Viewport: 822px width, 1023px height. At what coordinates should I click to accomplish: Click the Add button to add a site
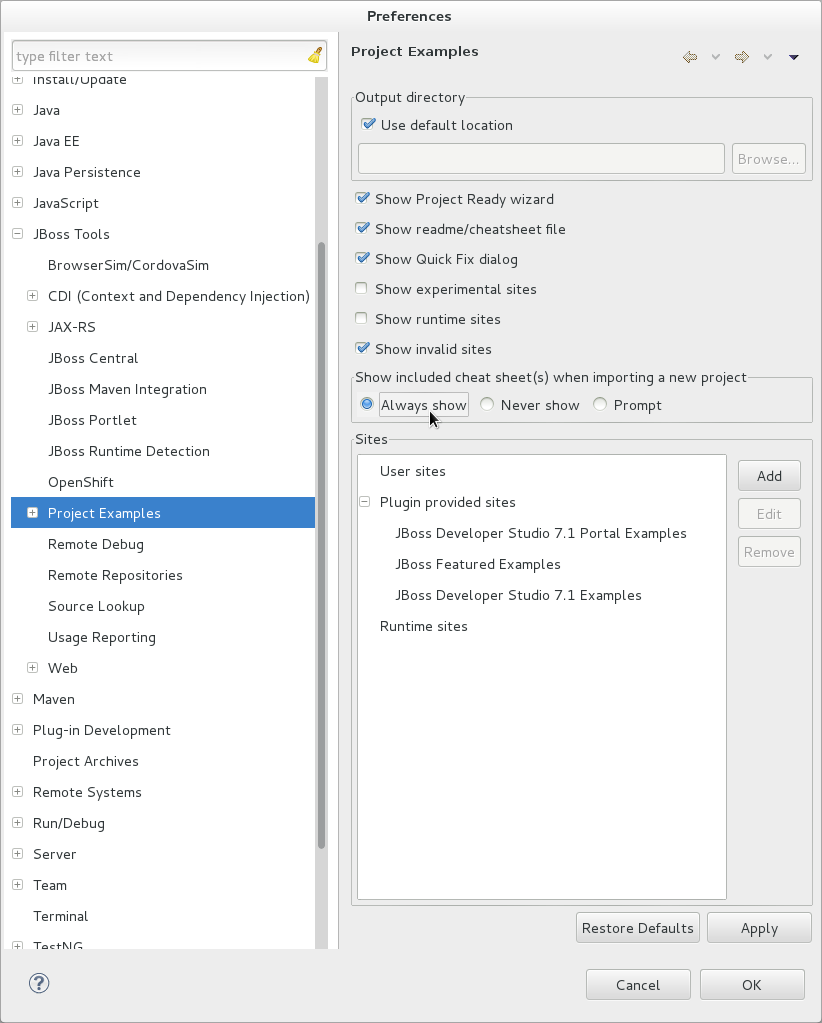coord(768,475)
